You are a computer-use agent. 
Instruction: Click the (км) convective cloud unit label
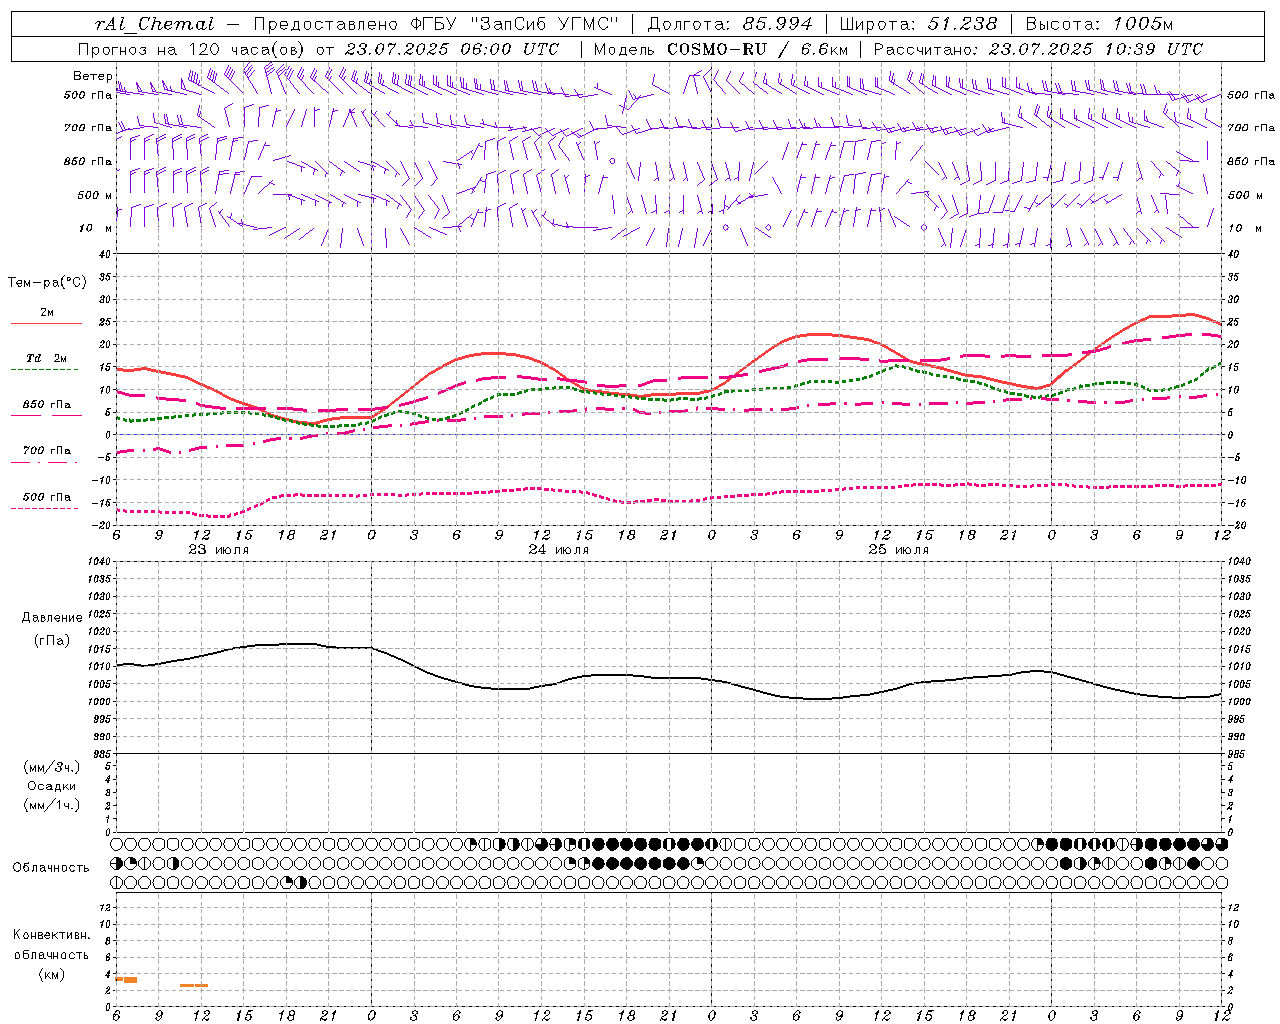[x=52, y=974]
